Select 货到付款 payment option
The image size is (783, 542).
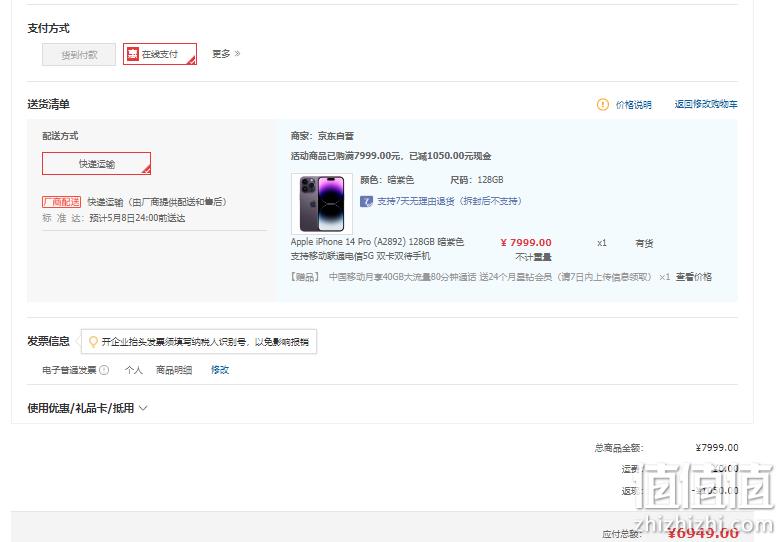[x=79, y=54]
